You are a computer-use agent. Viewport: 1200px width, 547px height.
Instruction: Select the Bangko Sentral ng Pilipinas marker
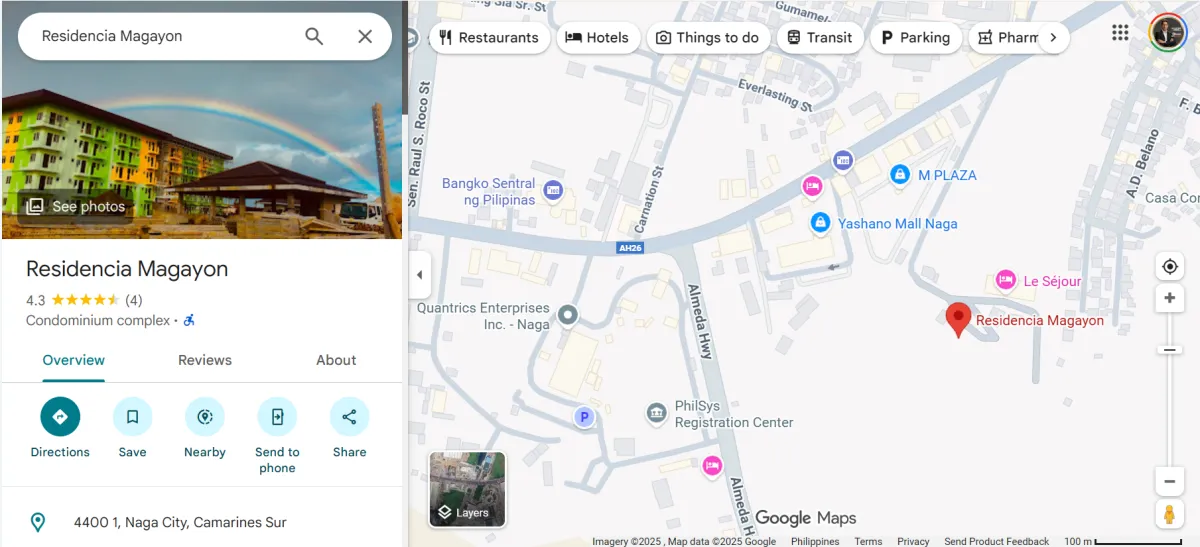tap(552, 190)
